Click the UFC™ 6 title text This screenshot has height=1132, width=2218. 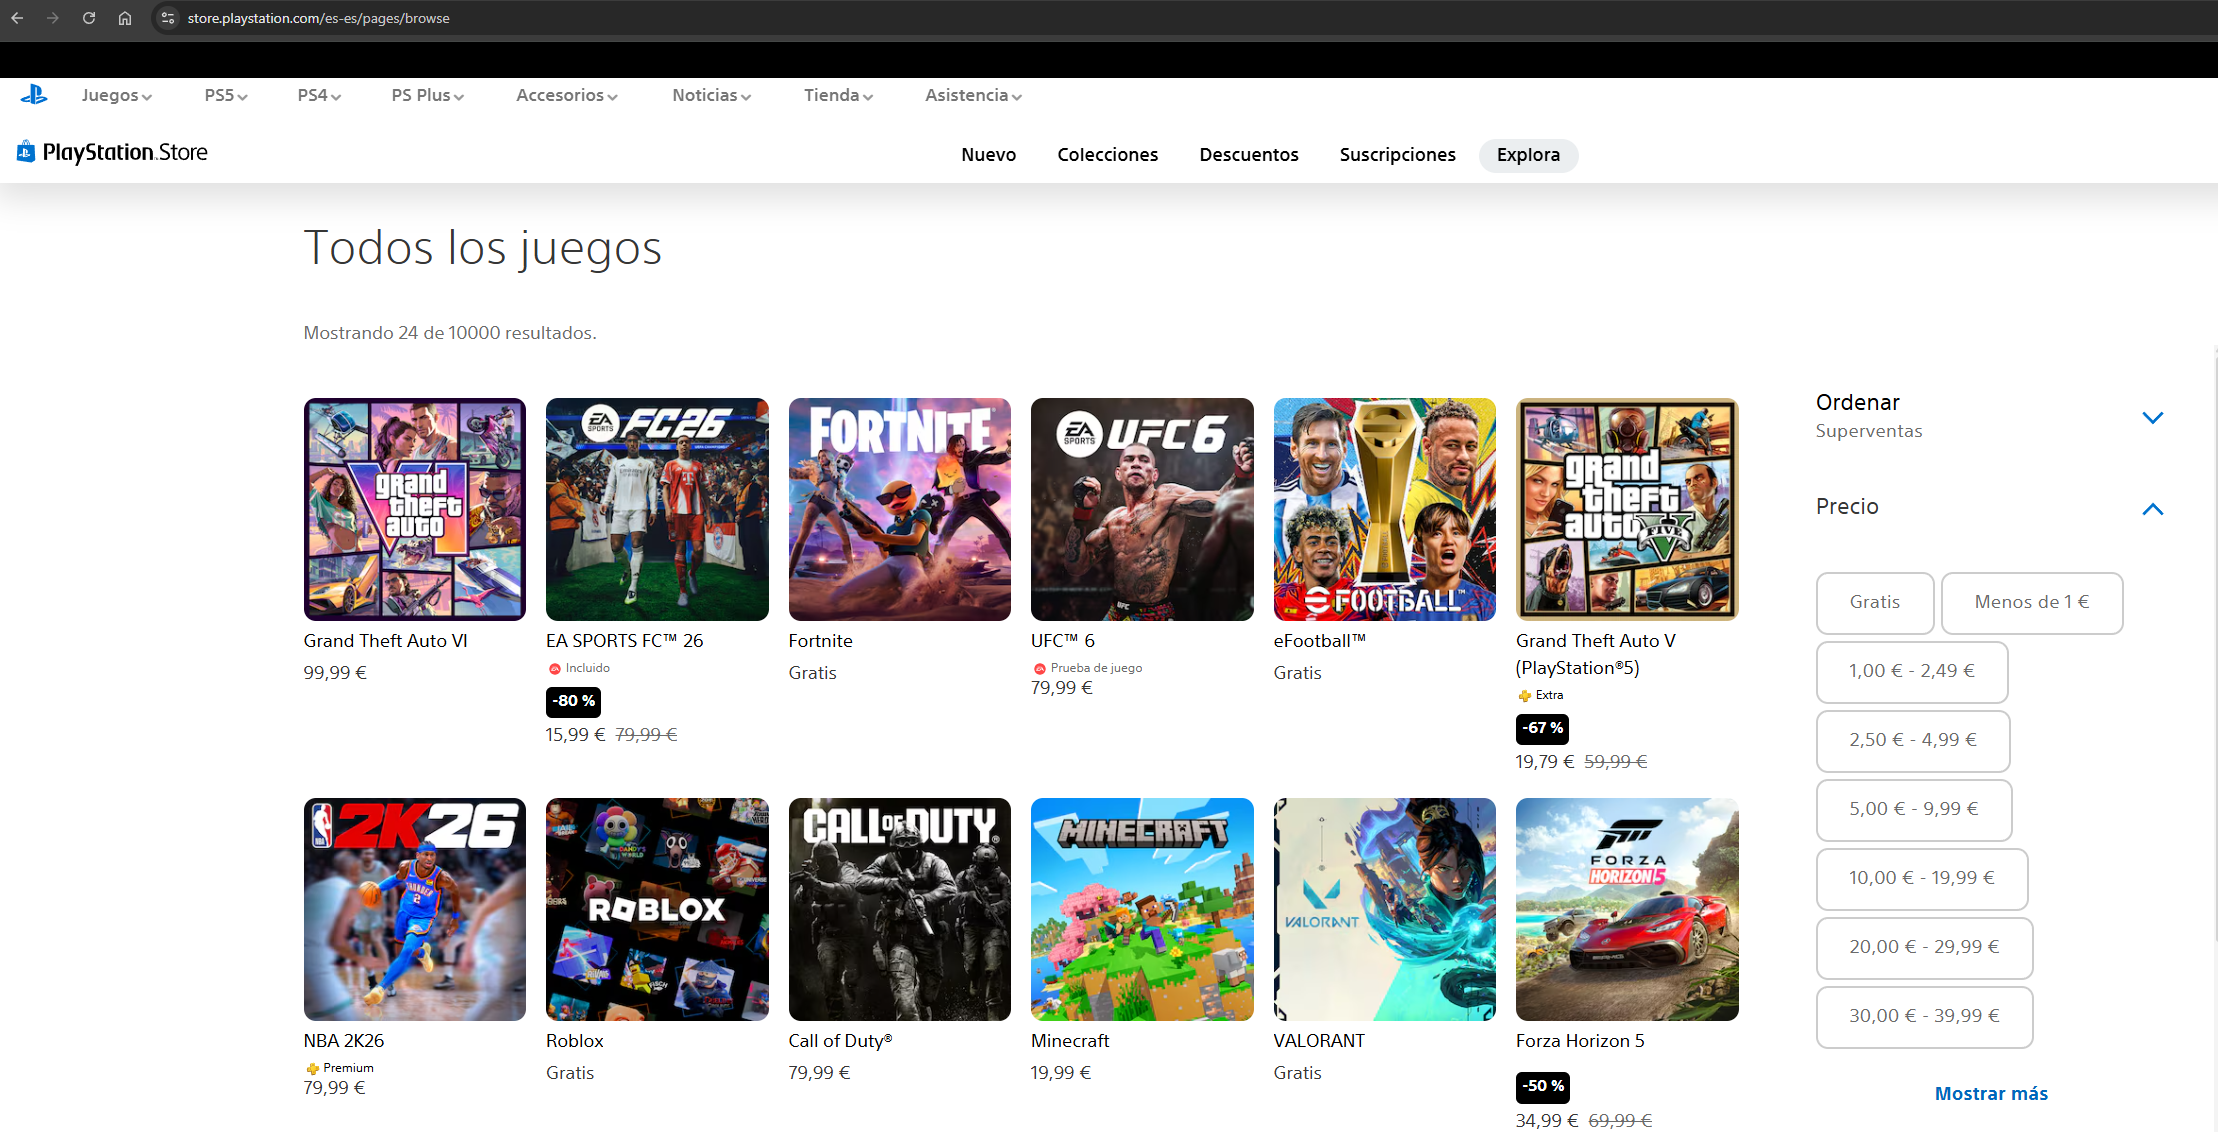1063,641
